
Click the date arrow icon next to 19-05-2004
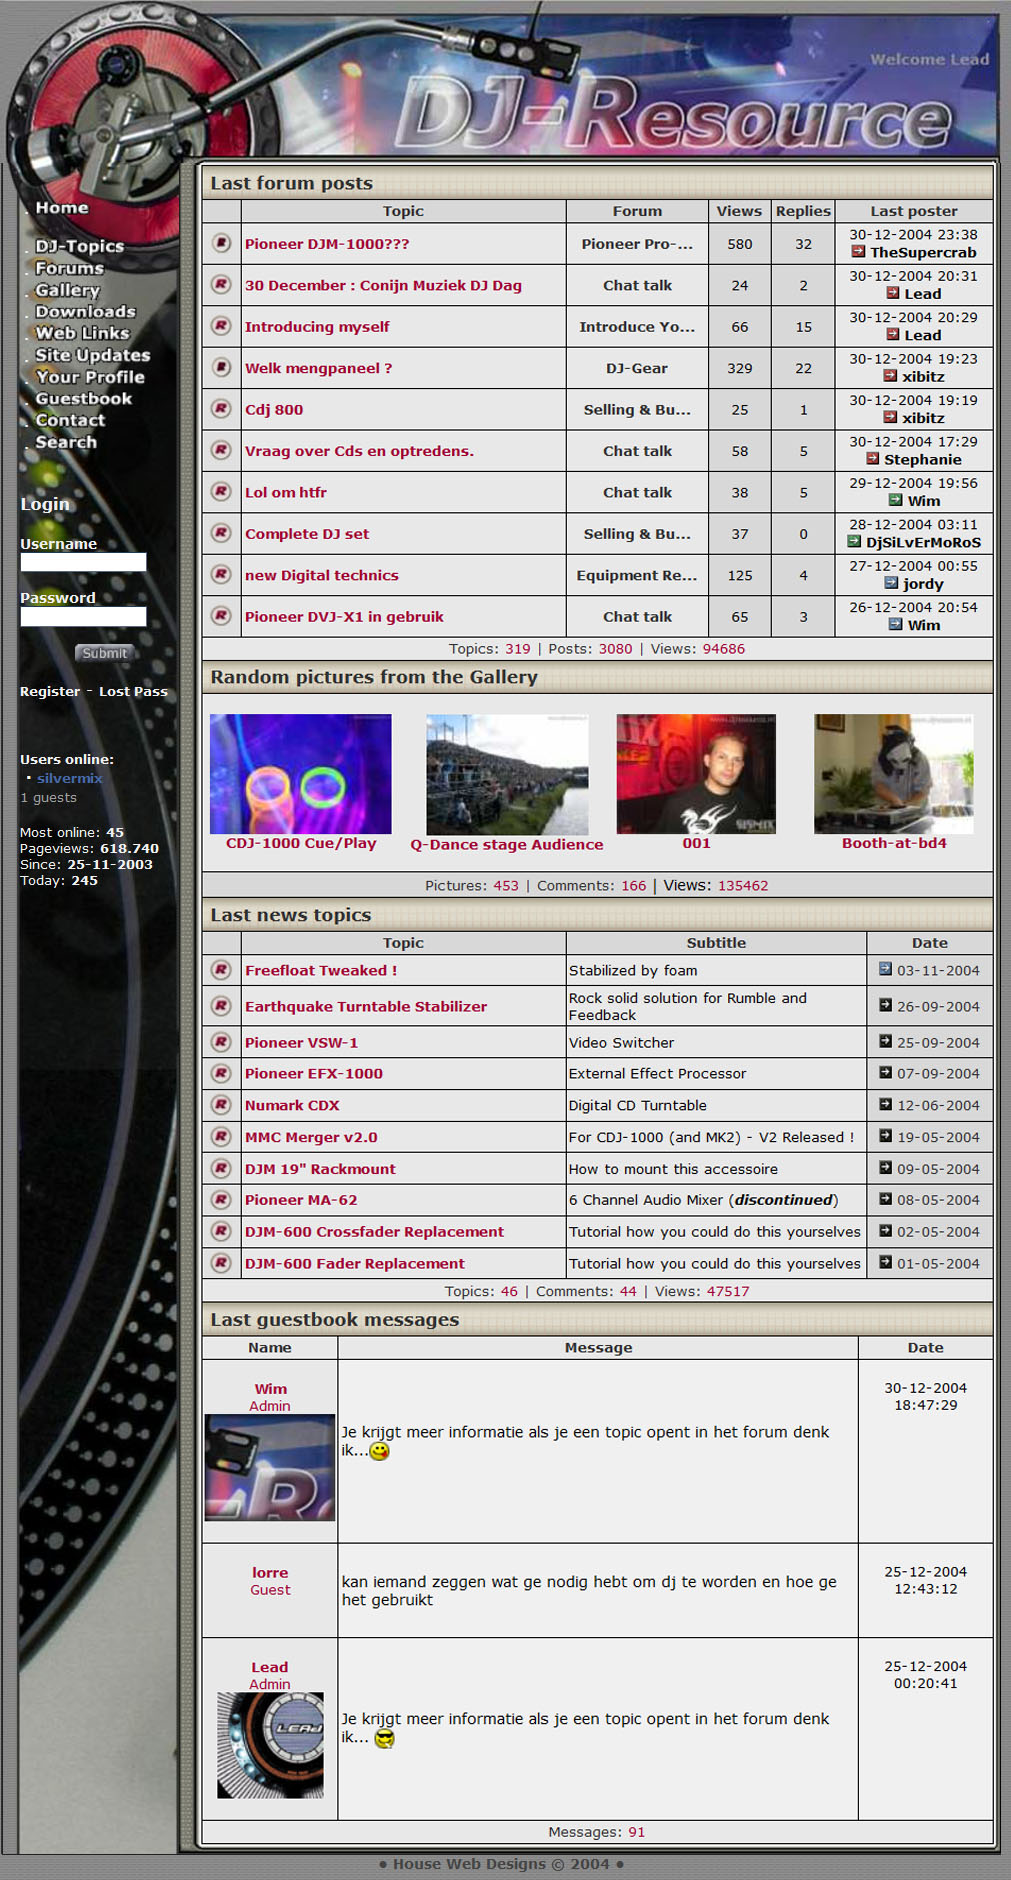(x=885, y=1136)
